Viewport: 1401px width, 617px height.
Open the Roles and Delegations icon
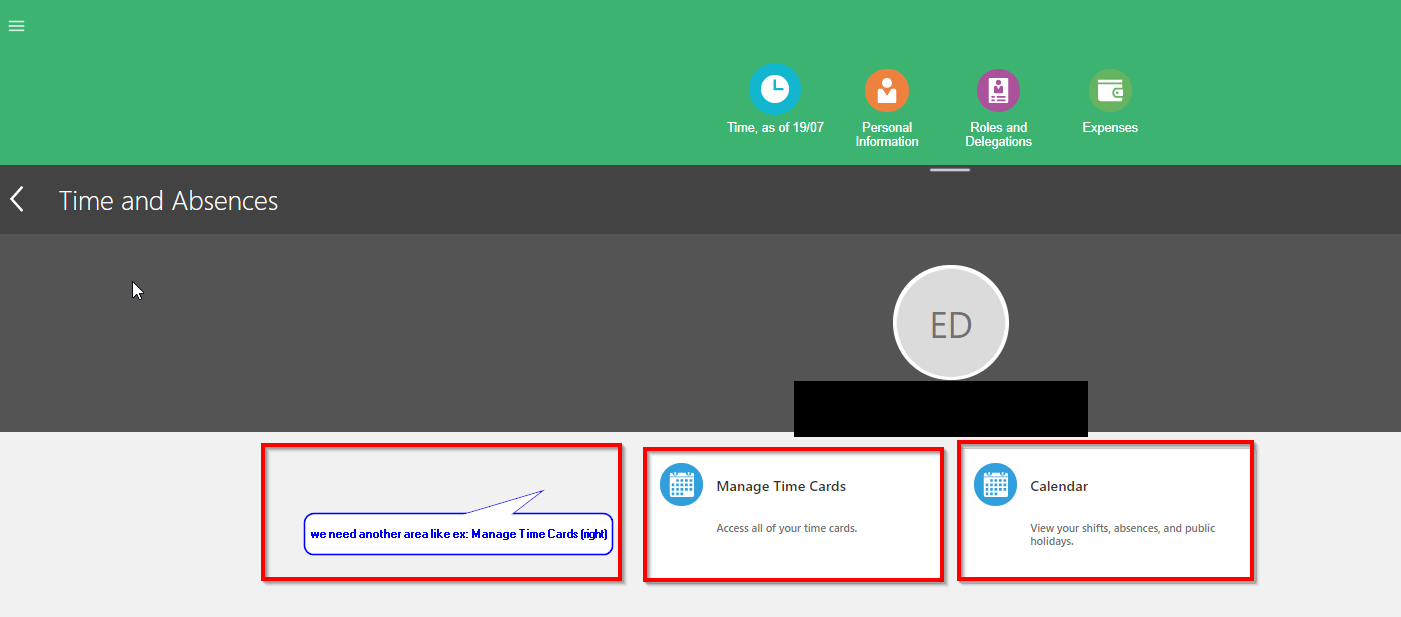click(x=998, y=91)
